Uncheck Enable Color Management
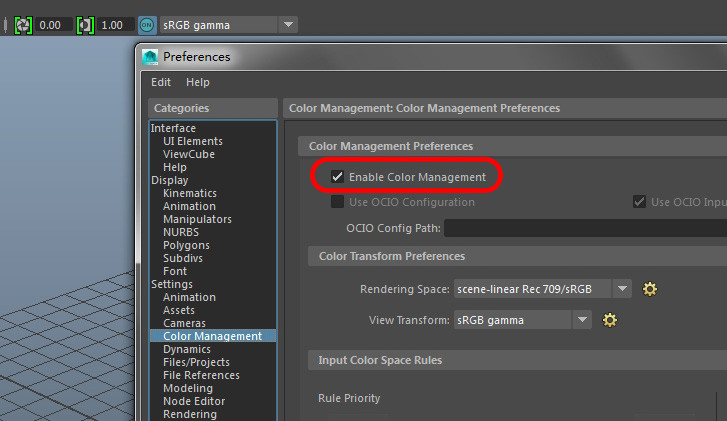 pos(338,177)
